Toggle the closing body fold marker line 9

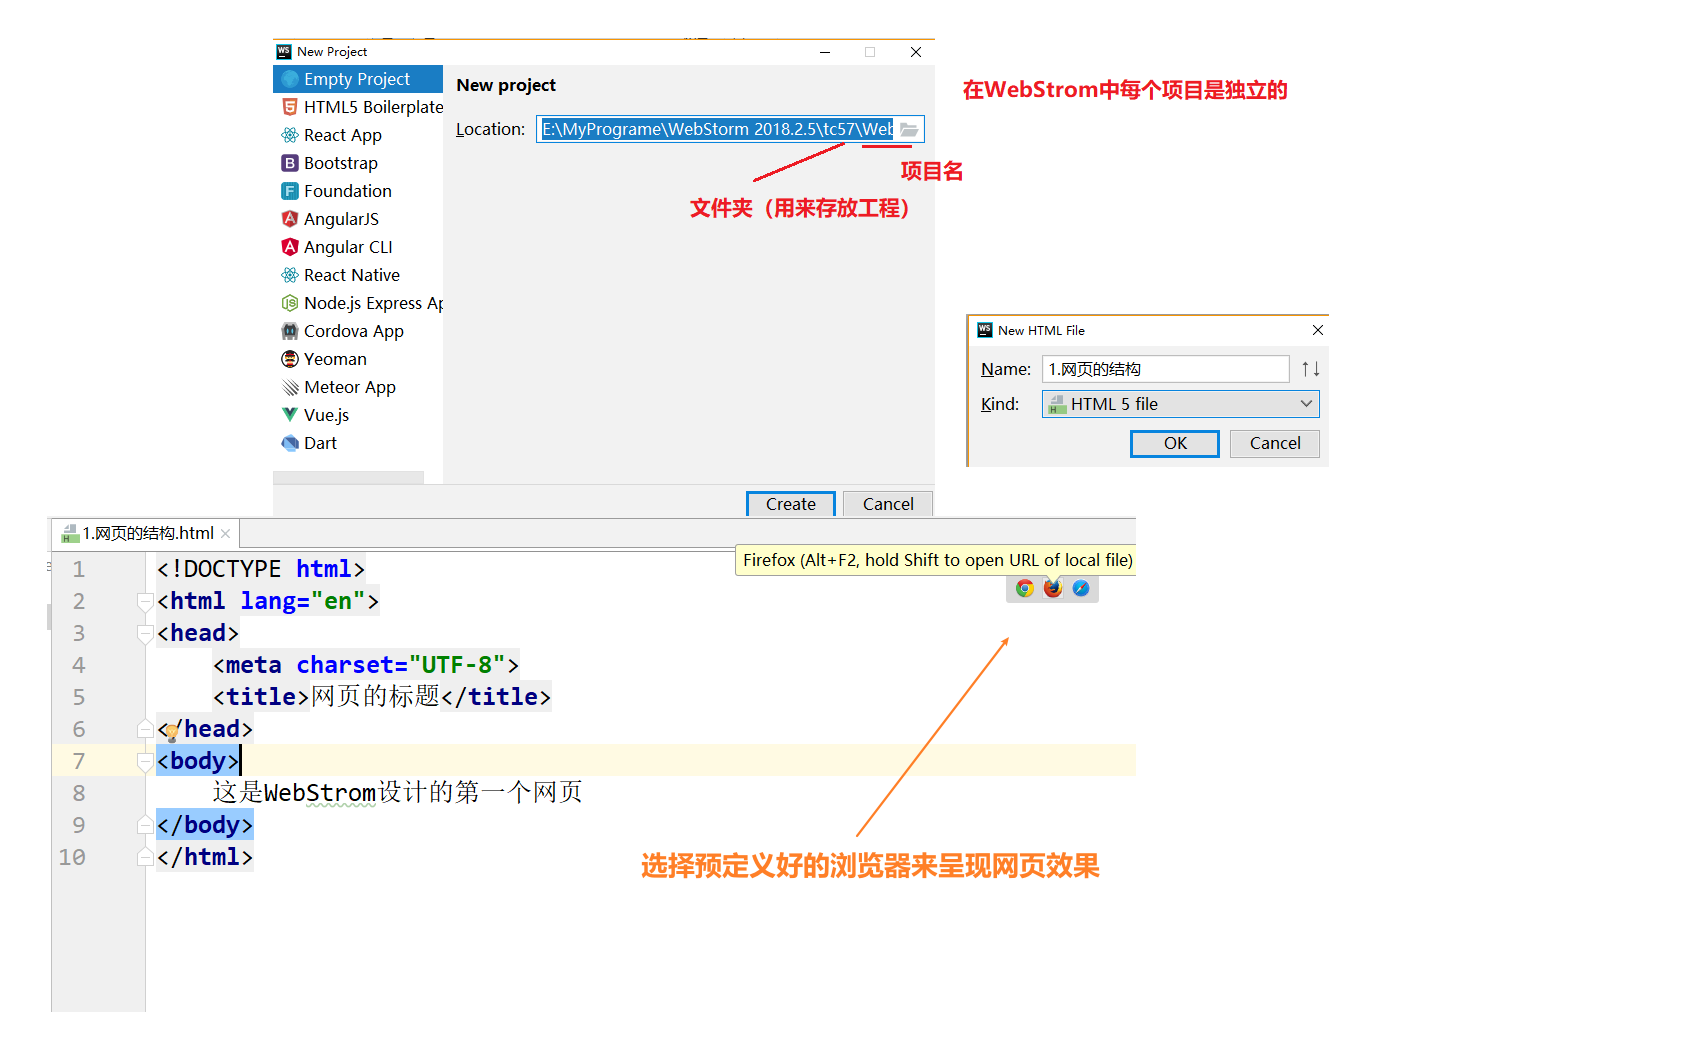click(145, 825)
